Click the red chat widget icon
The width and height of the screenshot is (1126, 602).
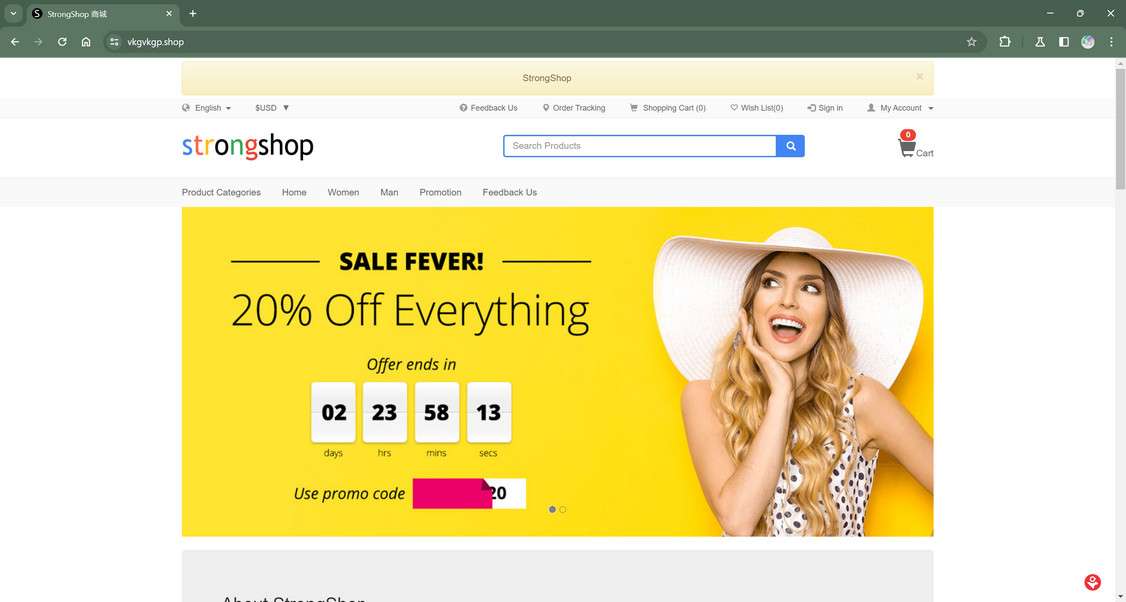coord(1092,582)
